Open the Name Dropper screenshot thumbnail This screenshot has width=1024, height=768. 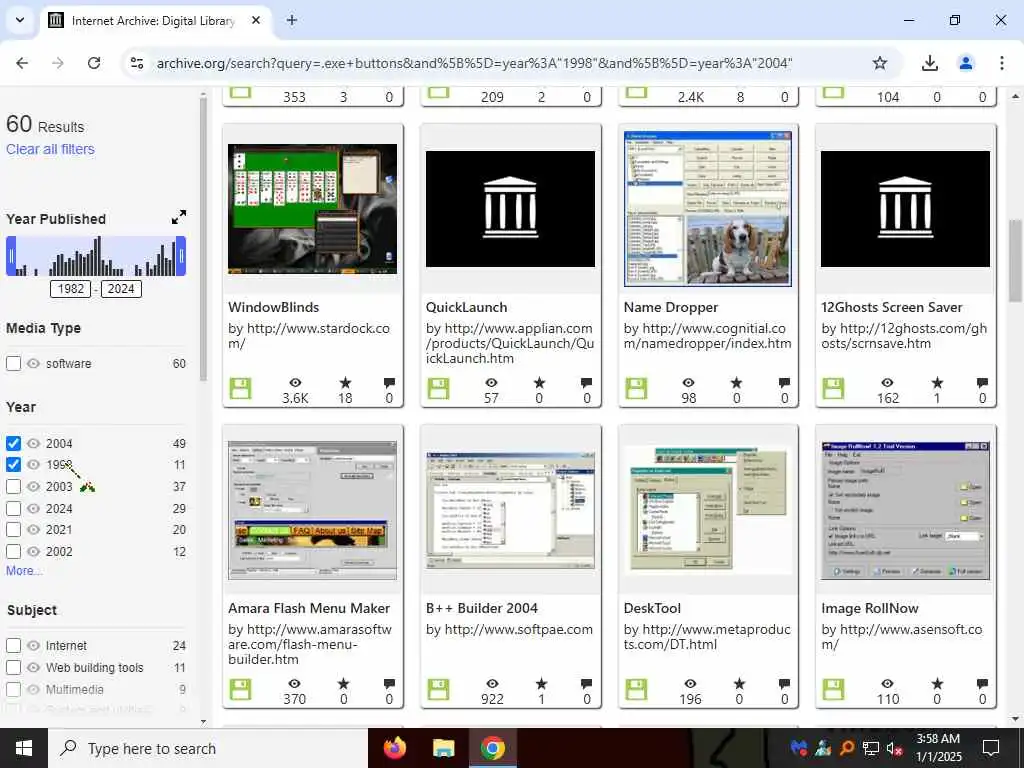pyautogui.click(x=707, y=209)
